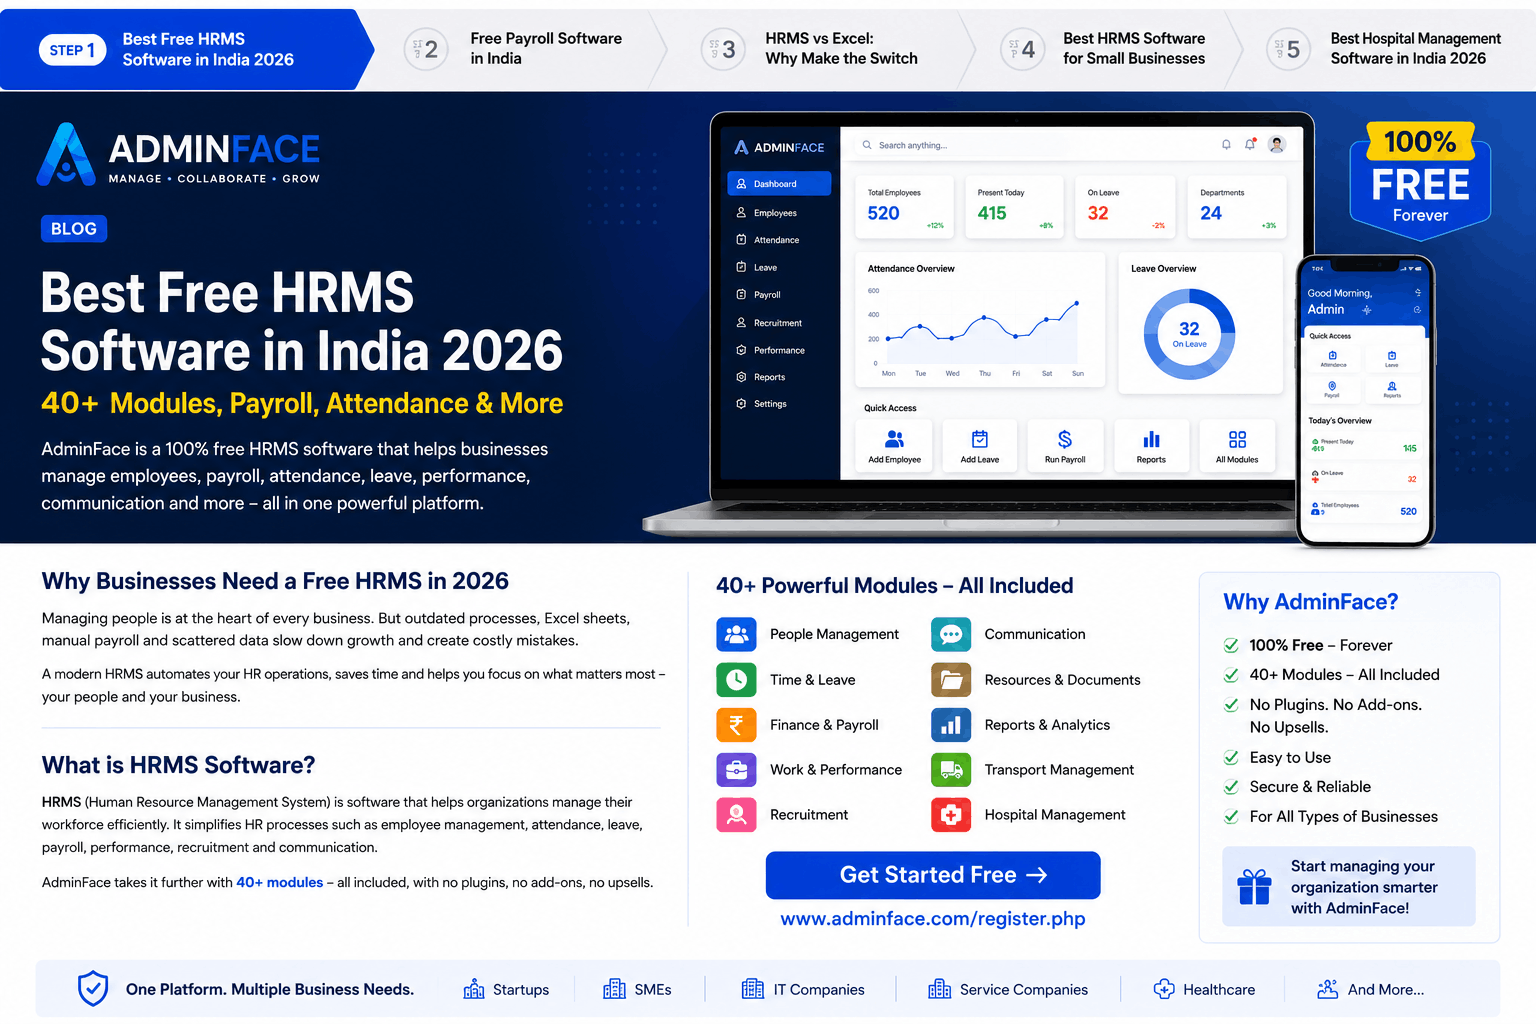Click the shield checkmark icon in footer bar
The image size is (1536, 1024).
coord(93,989)
